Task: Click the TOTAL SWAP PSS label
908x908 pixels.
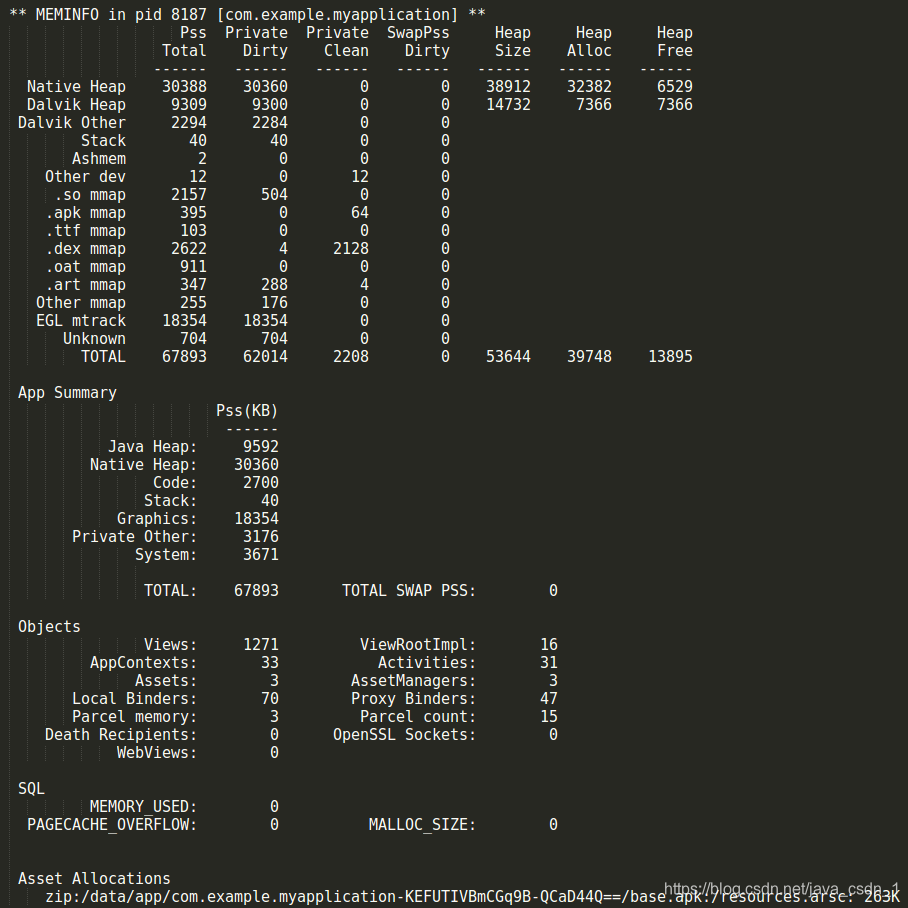Action: (x=409, y=590)
